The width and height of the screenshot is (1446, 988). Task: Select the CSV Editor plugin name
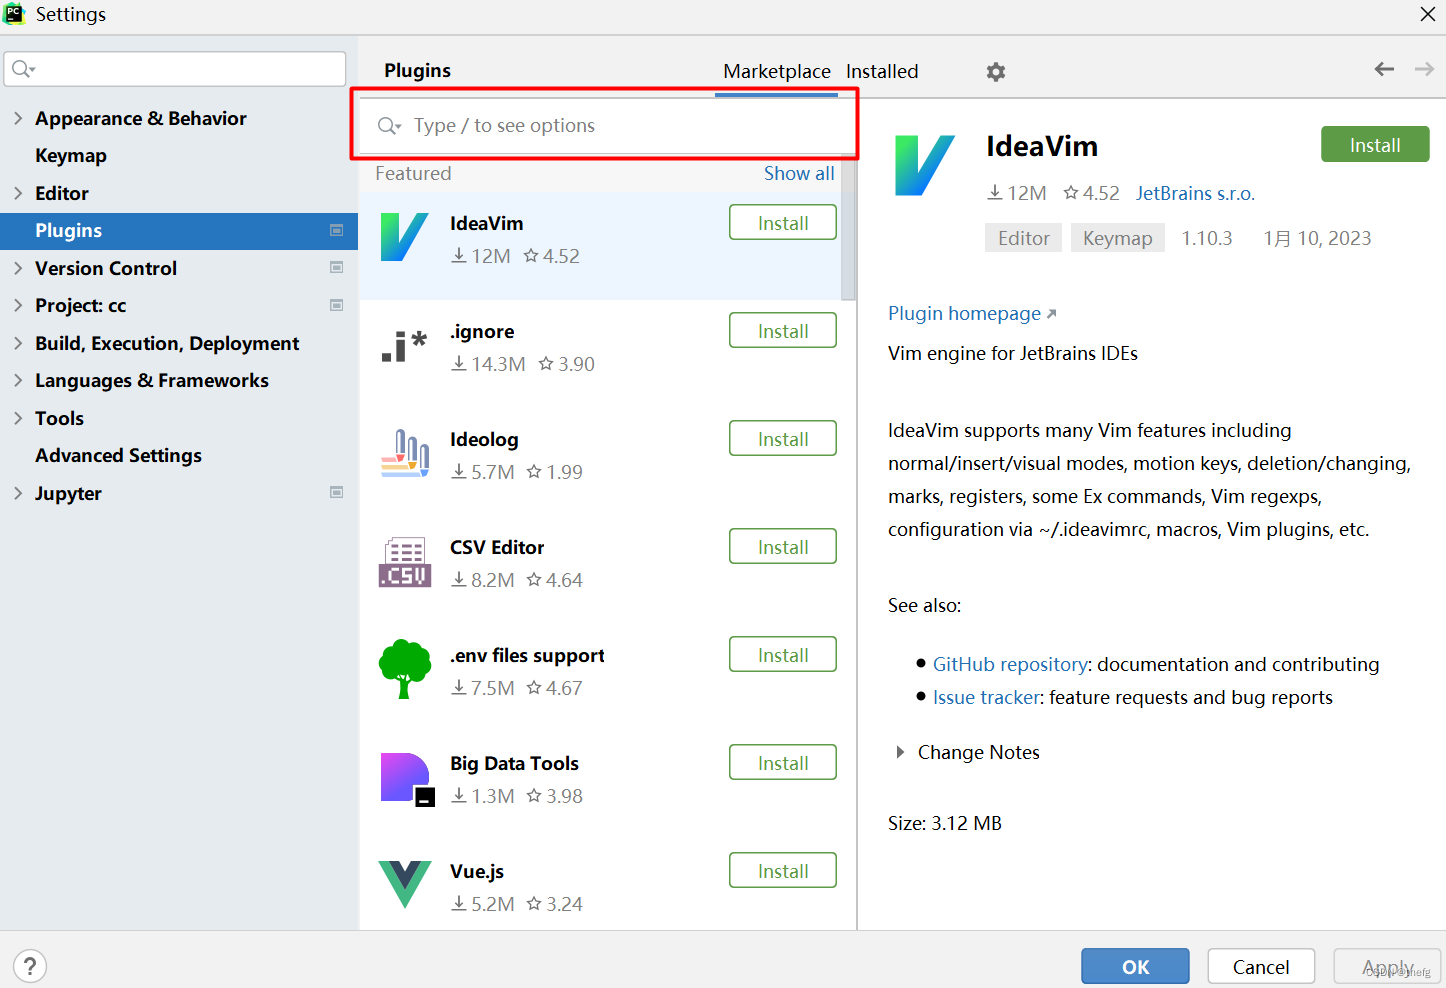click(x=497, y=547)
